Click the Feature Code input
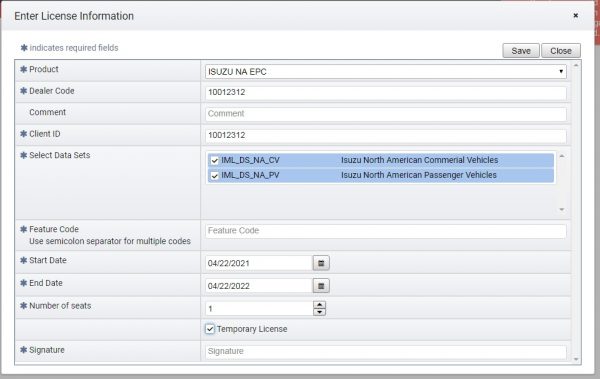The height and width of the screenshot is (379, 600). coord(386,231)
